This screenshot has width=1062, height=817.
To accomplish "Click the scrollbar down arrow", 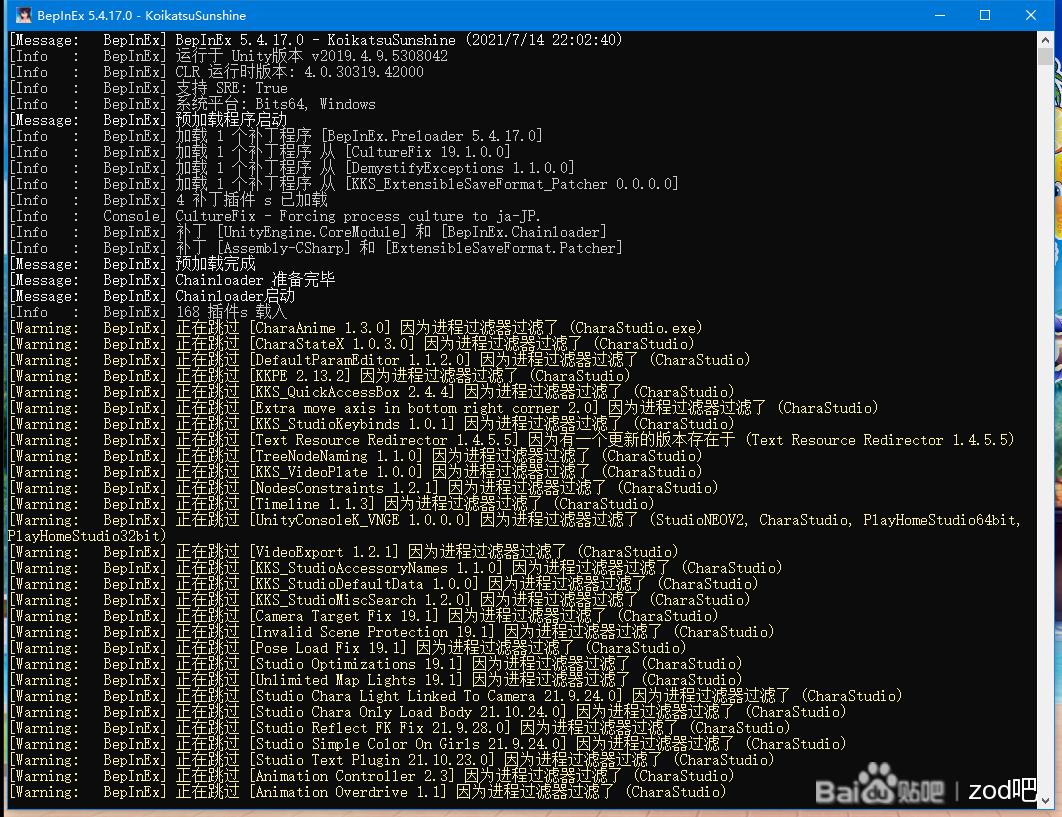I will click(x=1045, y=800).
